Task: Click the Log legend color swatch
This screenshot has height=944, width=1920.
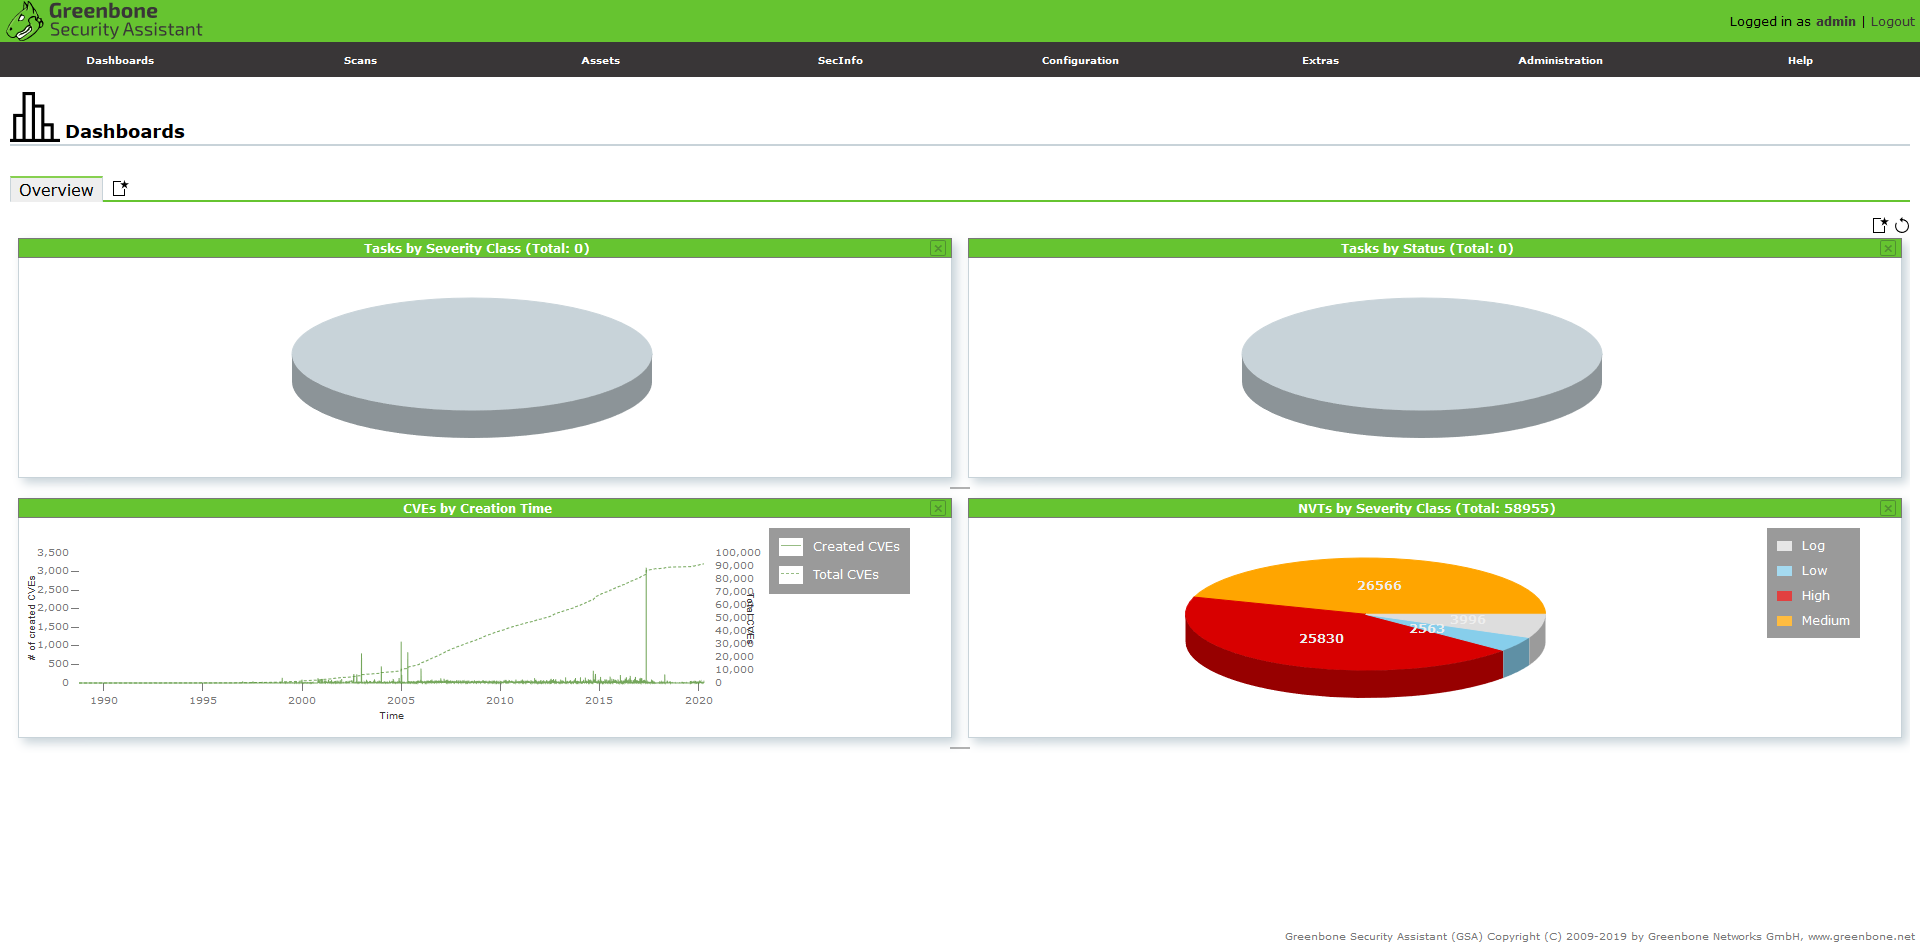Action: tap(1784, 546)
